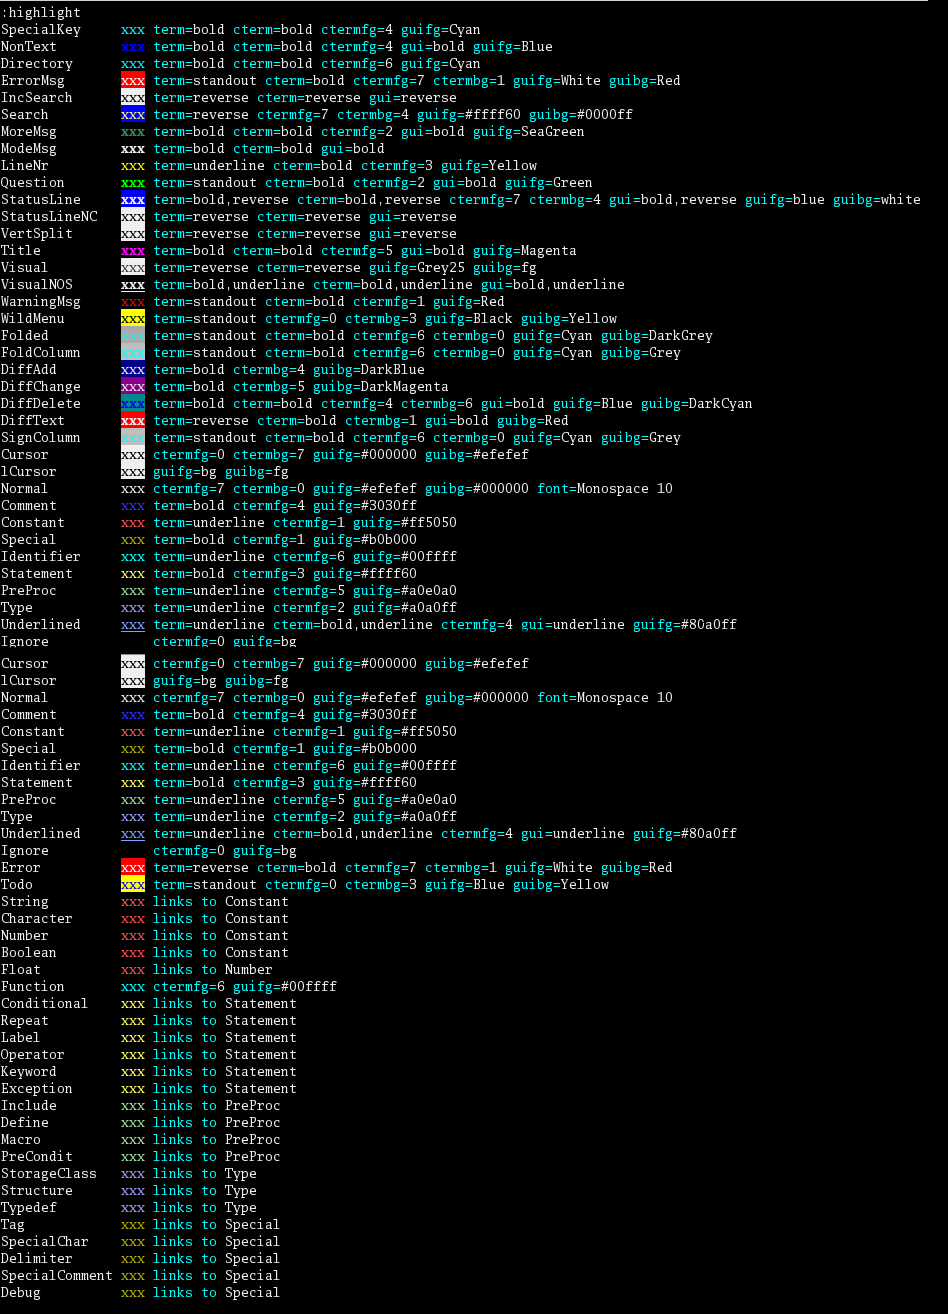Viewport: 948px width, 1314px height.
Task: Select the SpecialComment group name
Action: pos(57,1276)
